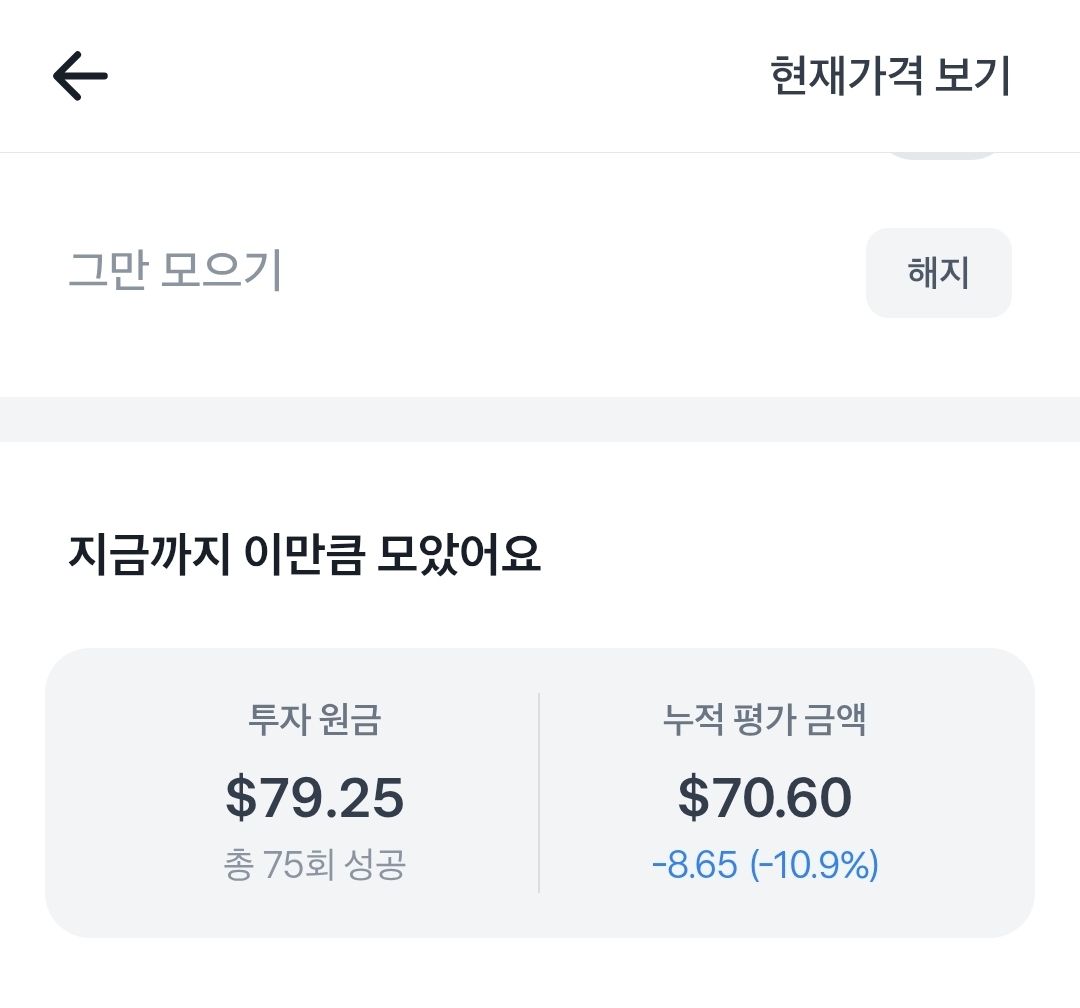Image resolution: width=1080 pixels, height=1008 pixels.
Task: Click blank space between 그만 모으기 and 해지
Action: pyautogui.click(x=570, y=271)
